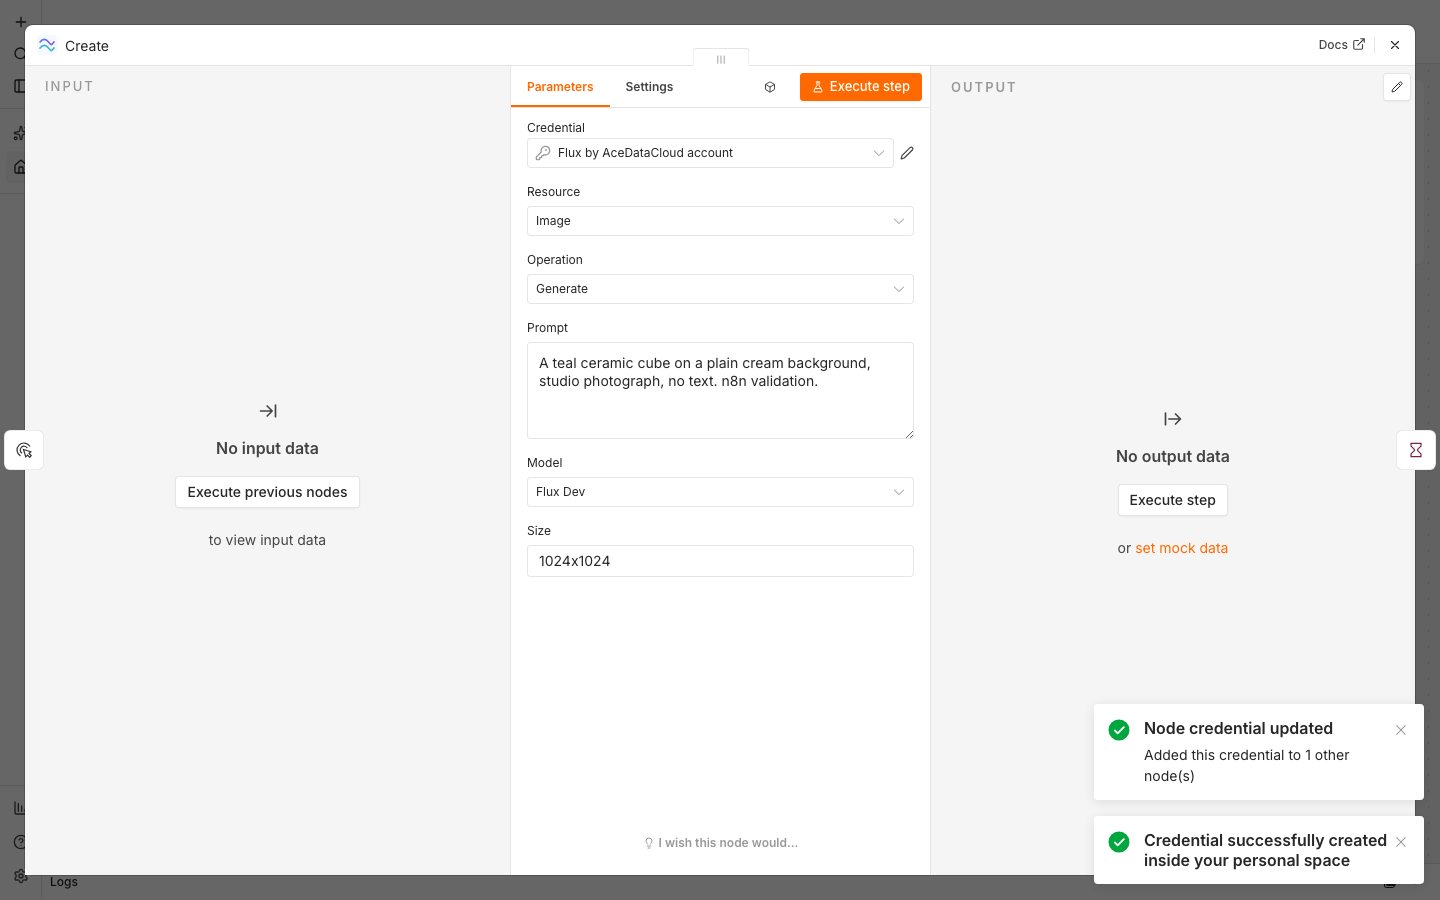Click Execute previous nodes button

click(267, 492)
